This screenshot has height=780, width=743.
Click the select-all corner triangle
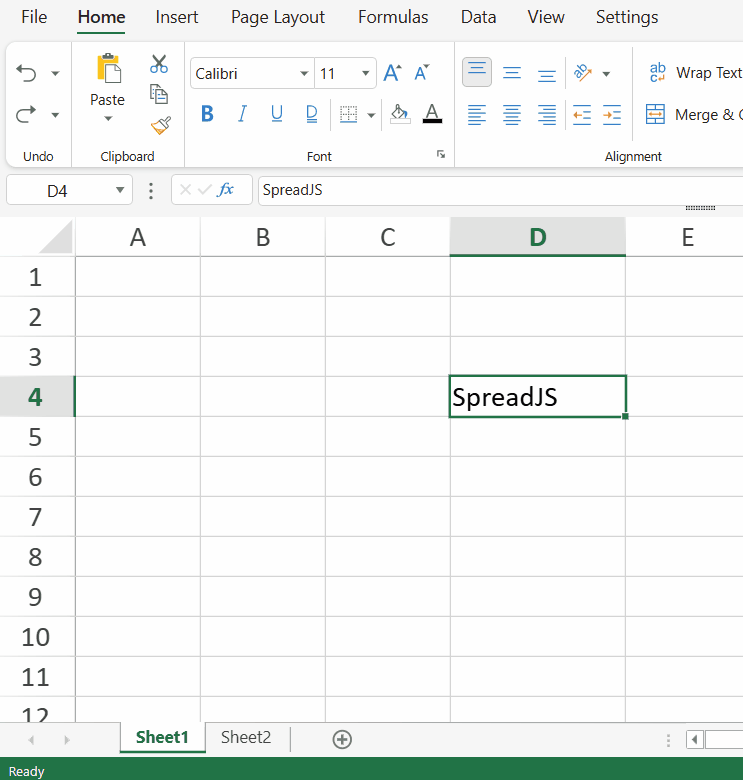point(56,237)
